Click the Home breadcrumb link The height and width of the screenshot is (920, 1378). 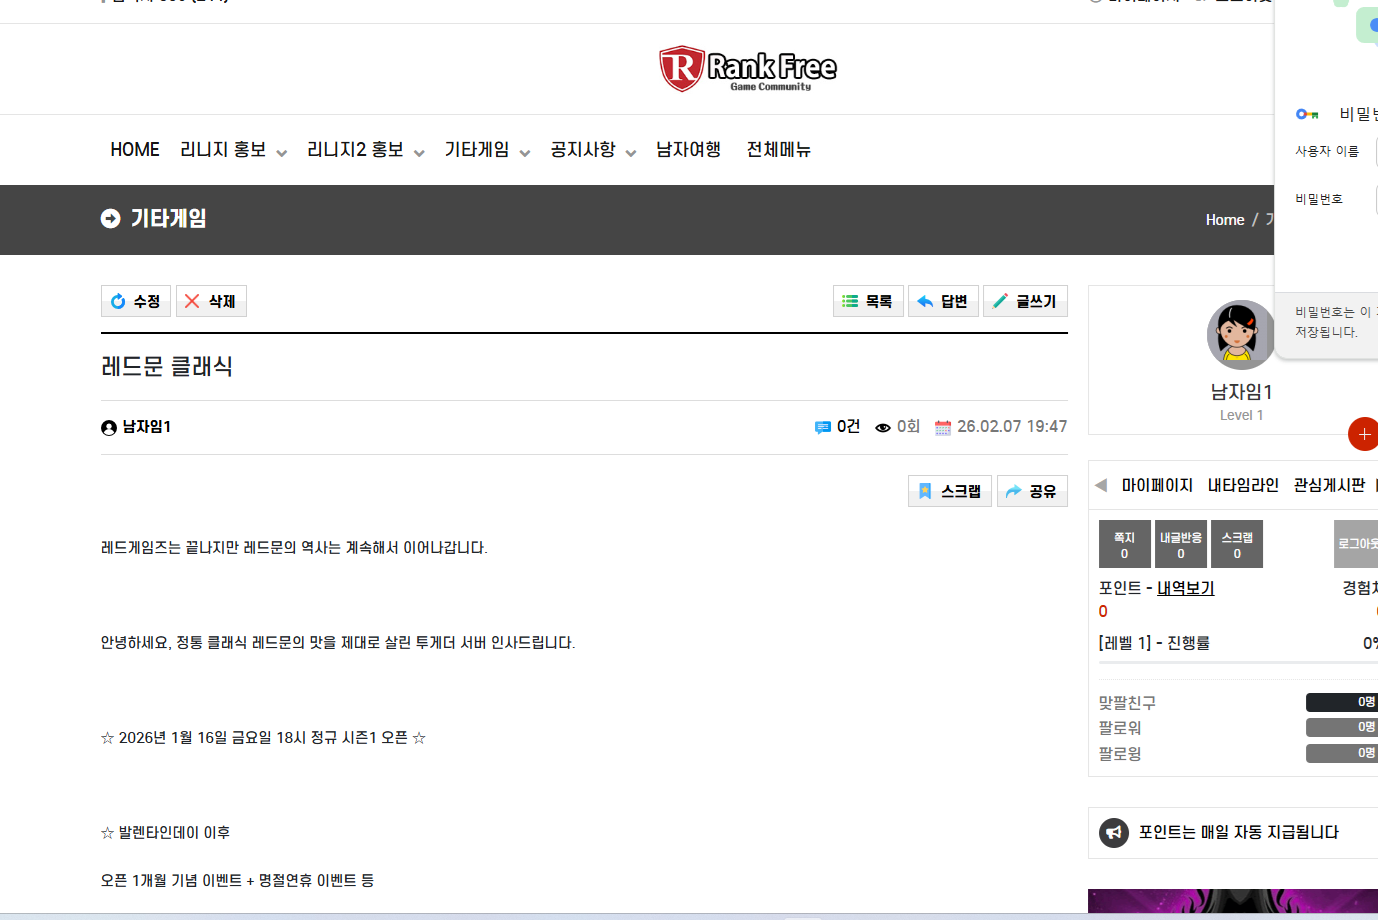(x=1224, y=220)
